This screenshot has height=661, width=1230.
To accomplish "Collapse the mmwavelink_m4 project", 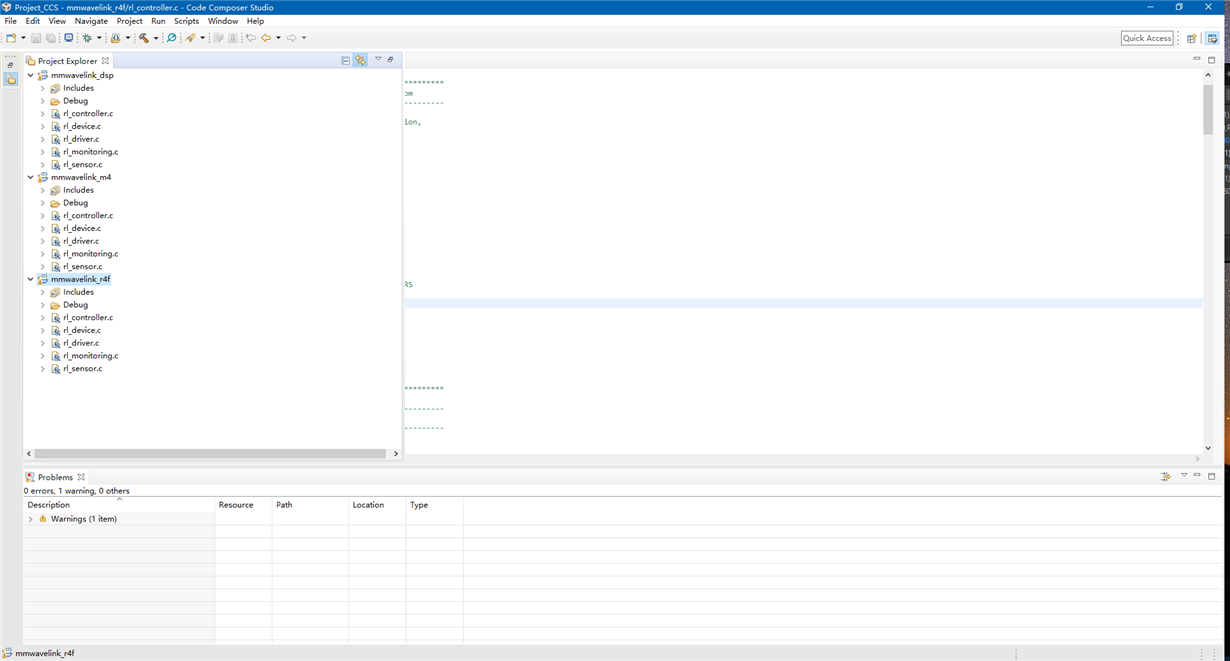I will pyautogui.click(x=31, y=177).
